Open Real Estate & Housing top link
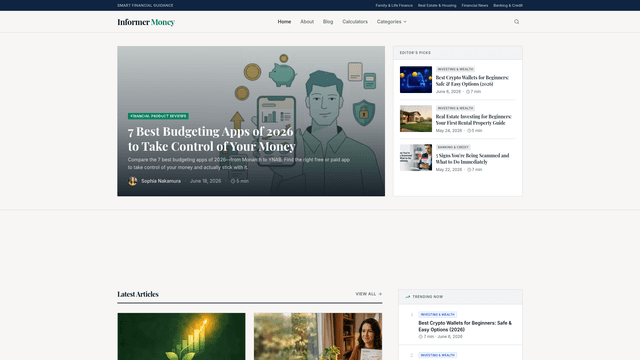The height and width of the screenshot is (360, 640). pyautogui.click(x=437, y=5)
